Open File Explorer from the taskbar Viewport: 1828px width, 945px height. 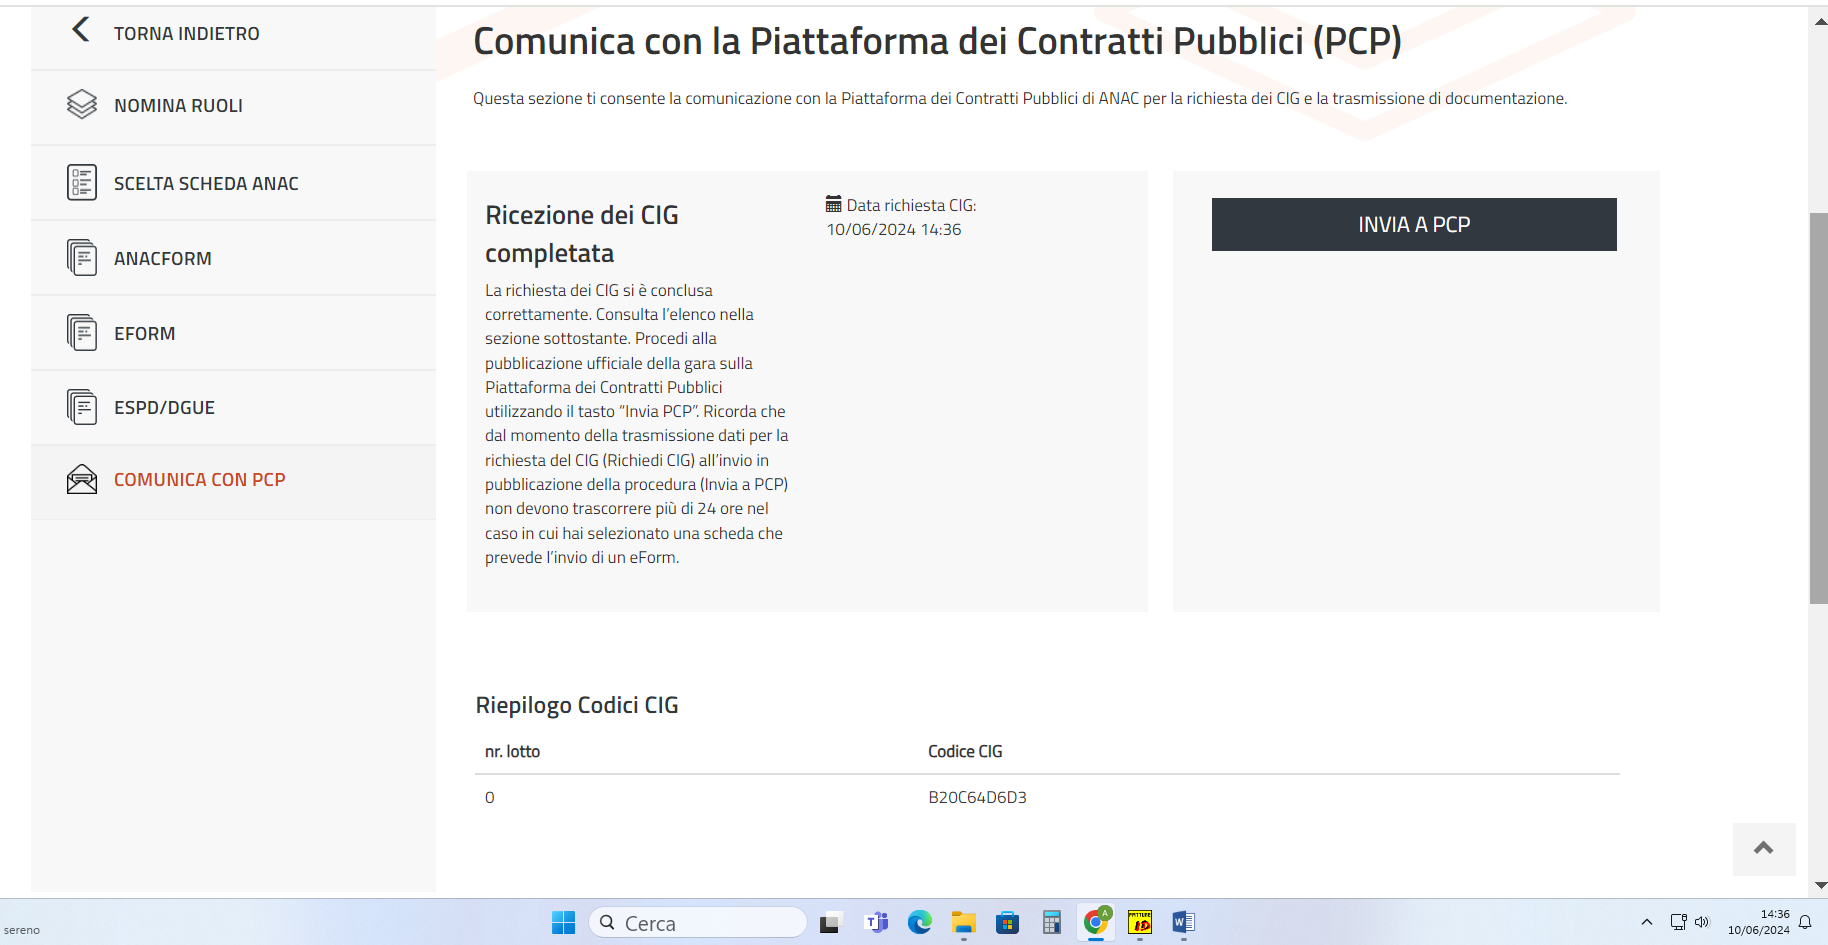[963, 923]
